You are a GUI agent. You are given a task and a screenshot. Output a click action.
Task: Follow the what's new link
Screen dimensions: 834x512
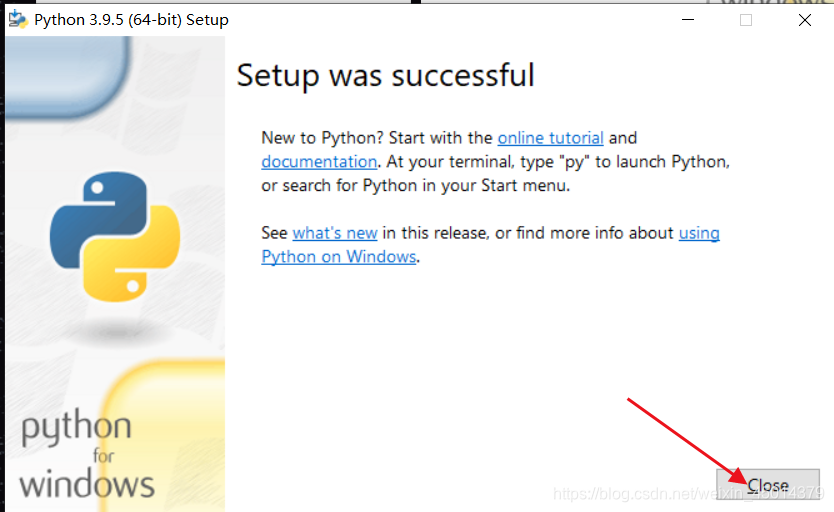(335, 233)
